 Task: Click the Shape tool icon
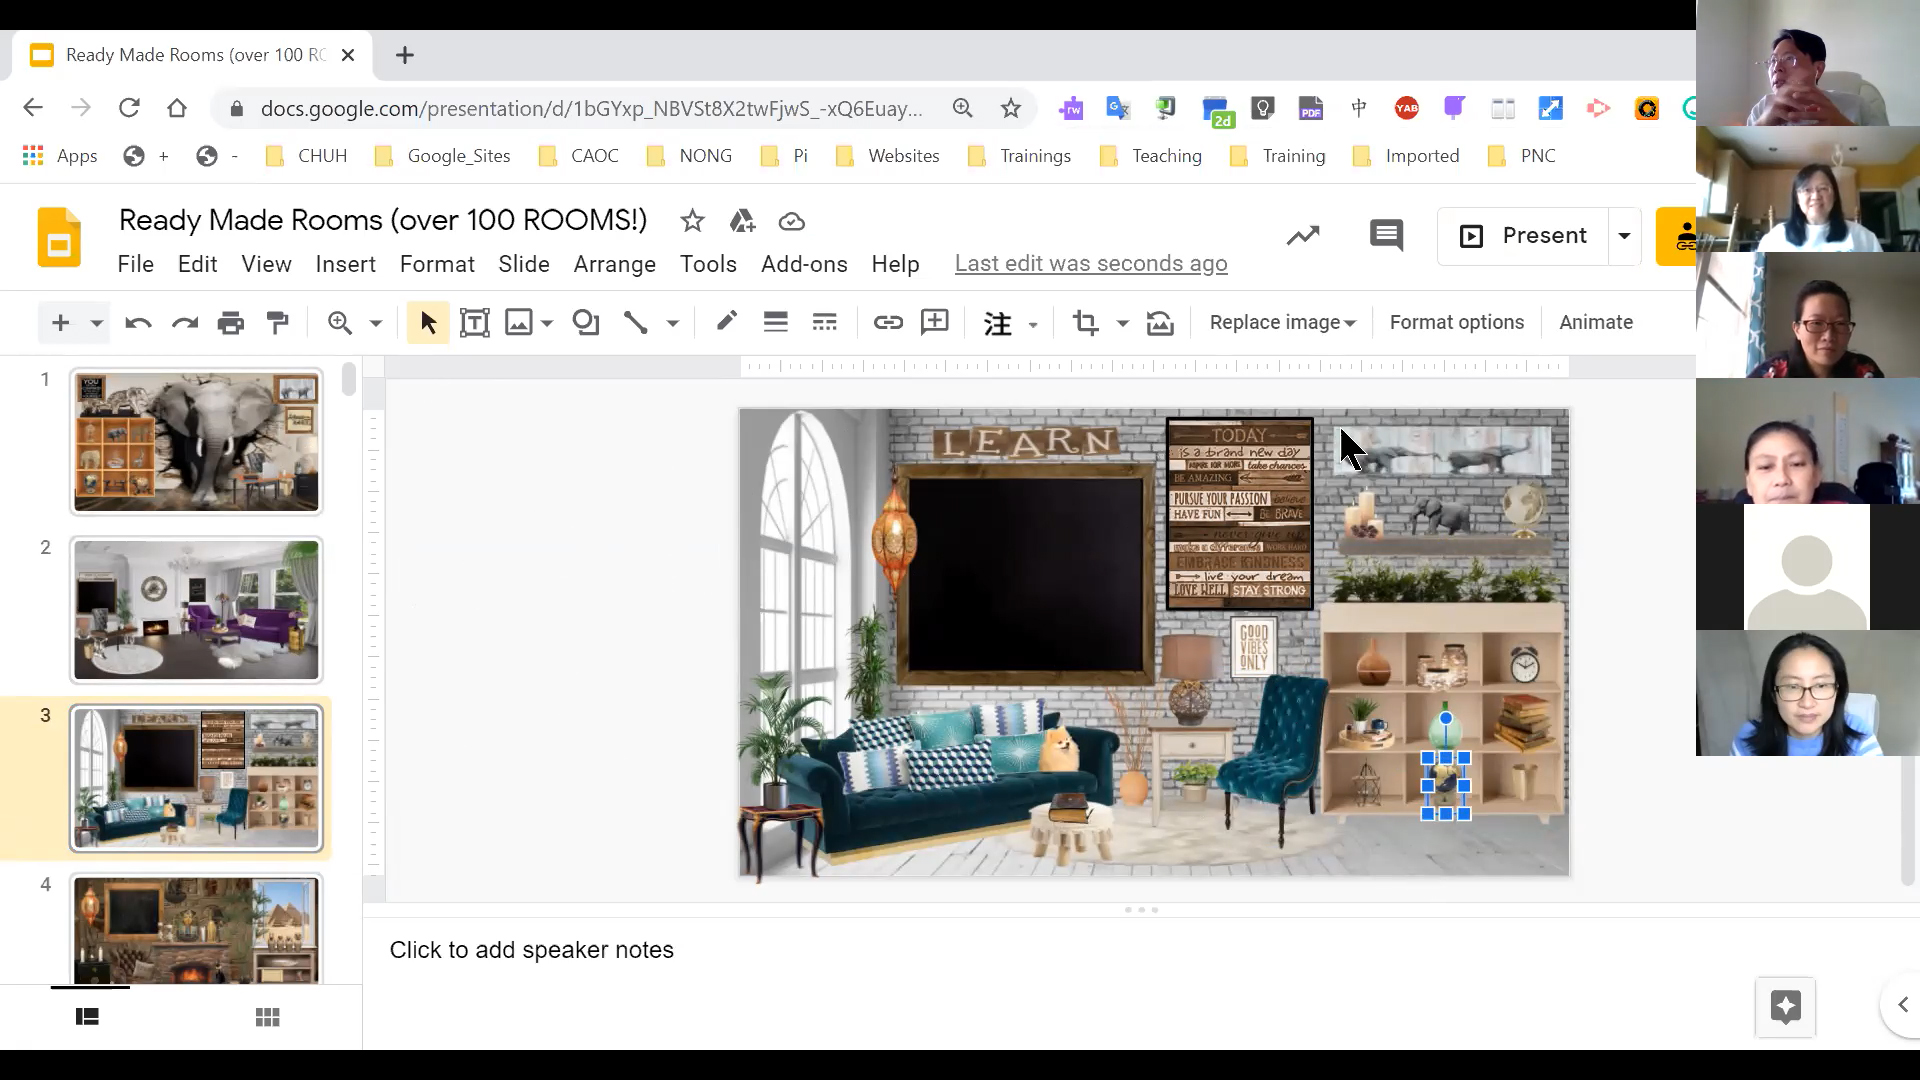coord(586,322)
